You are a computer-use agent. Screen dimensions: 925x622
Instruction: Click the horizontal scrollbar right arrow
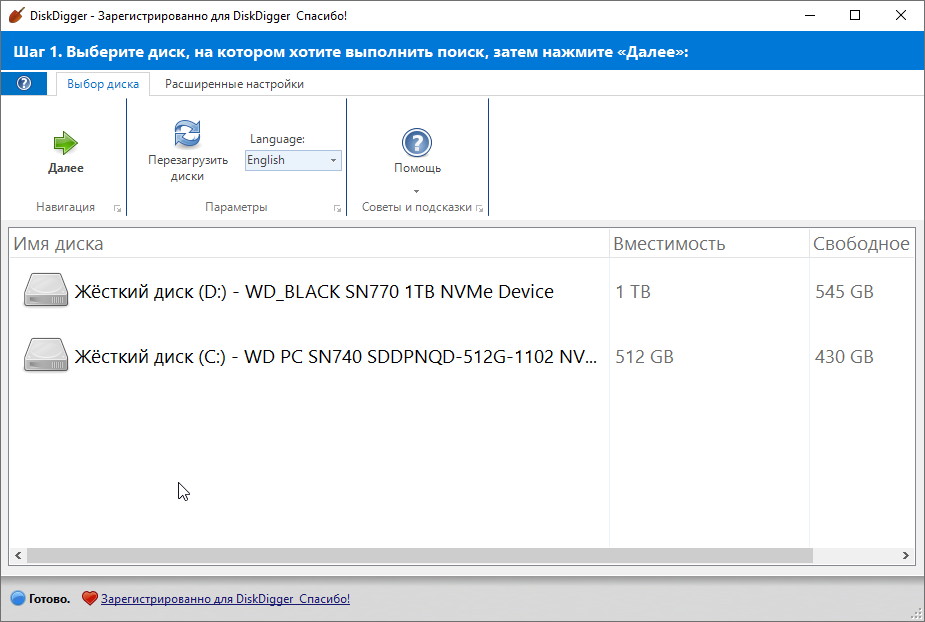coord(906,555)
